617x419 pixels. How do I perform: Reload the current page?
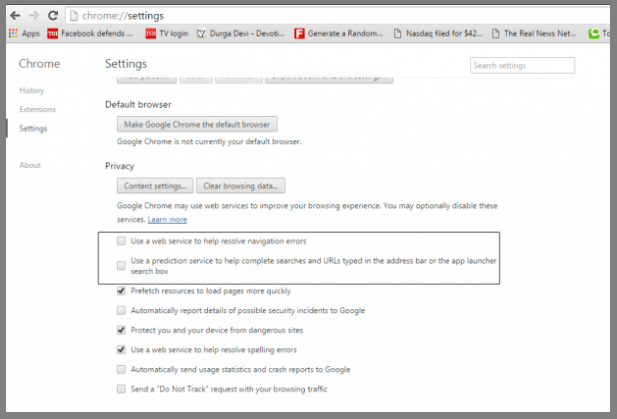click(52, 16)
